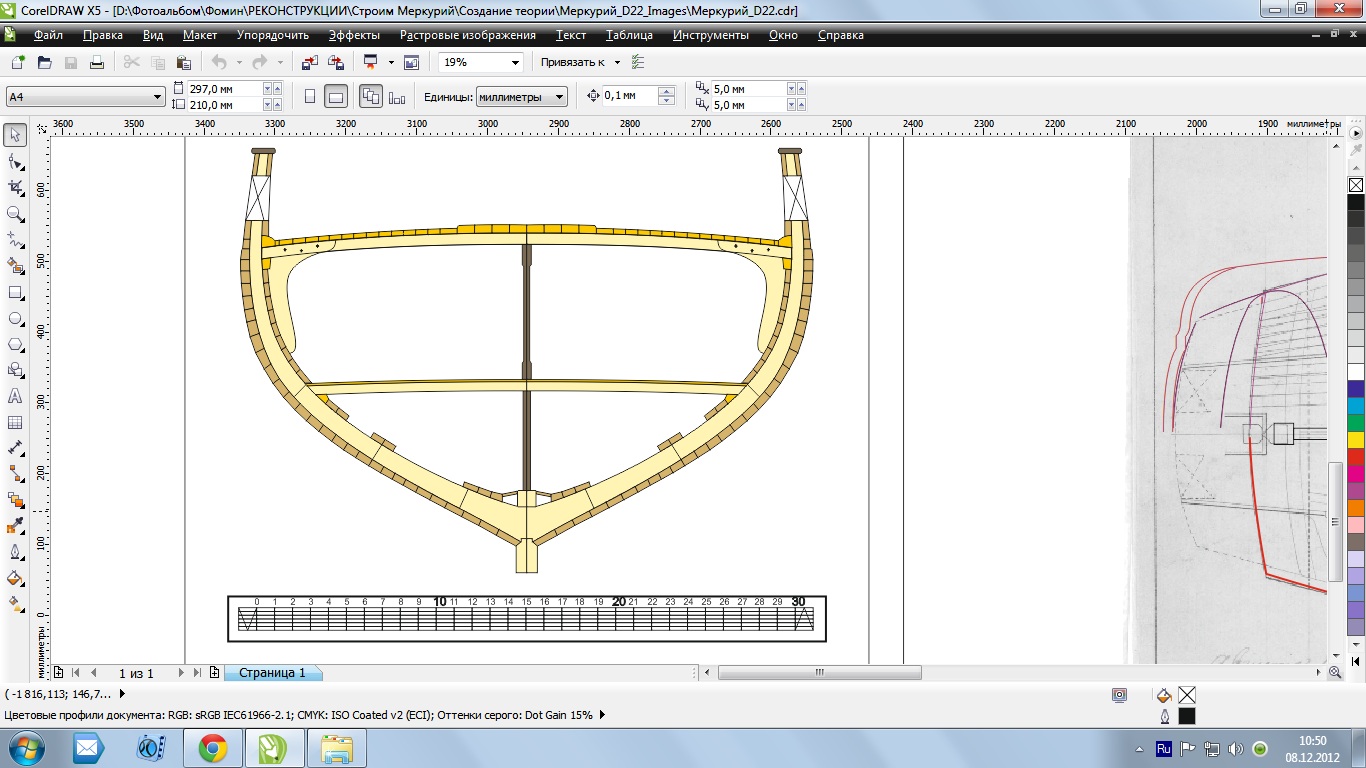Viewport: 1366px width, 768px height.
Task: Open the Инструменты menu
Action: pos(710,35)
